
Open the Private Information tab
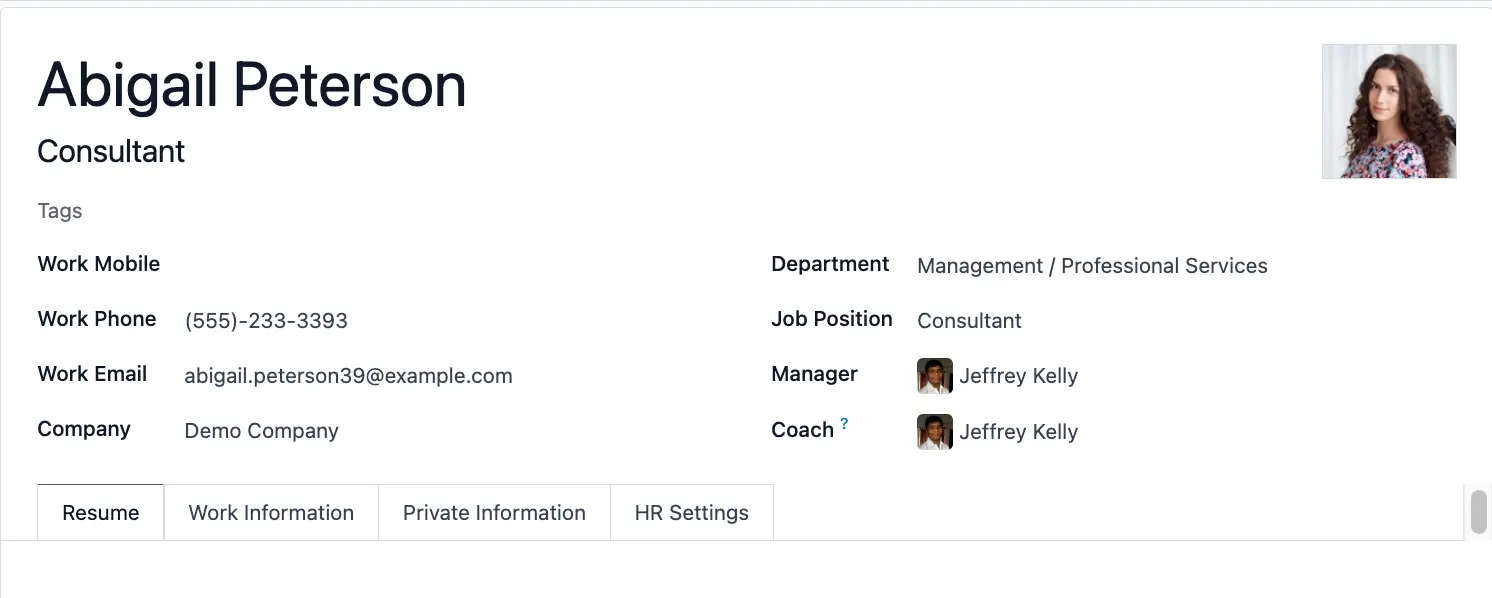(494, 513)
